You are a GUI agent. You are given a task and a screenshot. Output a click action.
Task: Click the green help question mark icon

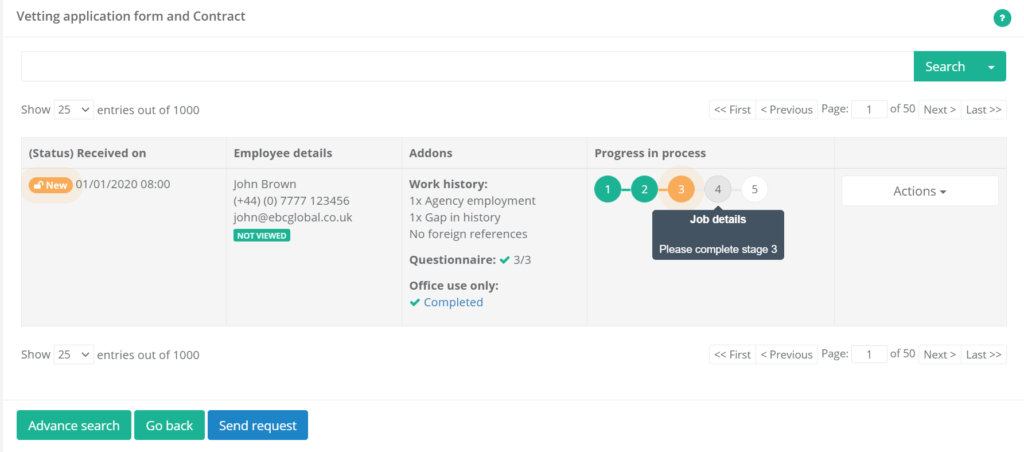(x=1000, y=18)
